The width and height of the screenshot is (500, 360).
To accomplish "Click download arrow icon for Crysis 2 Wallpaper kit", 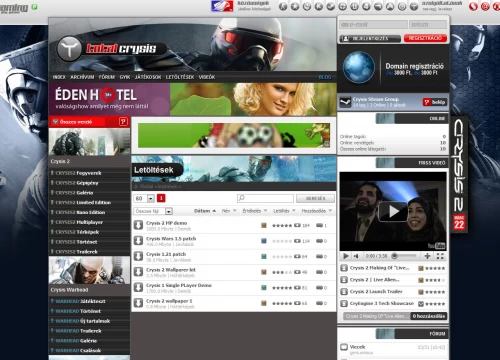I will 138,272.
